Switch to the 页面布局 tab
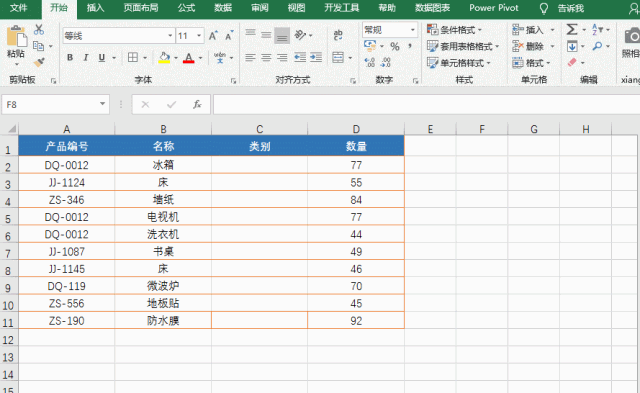This screenshot has height=393, width=640. (141, 8)
